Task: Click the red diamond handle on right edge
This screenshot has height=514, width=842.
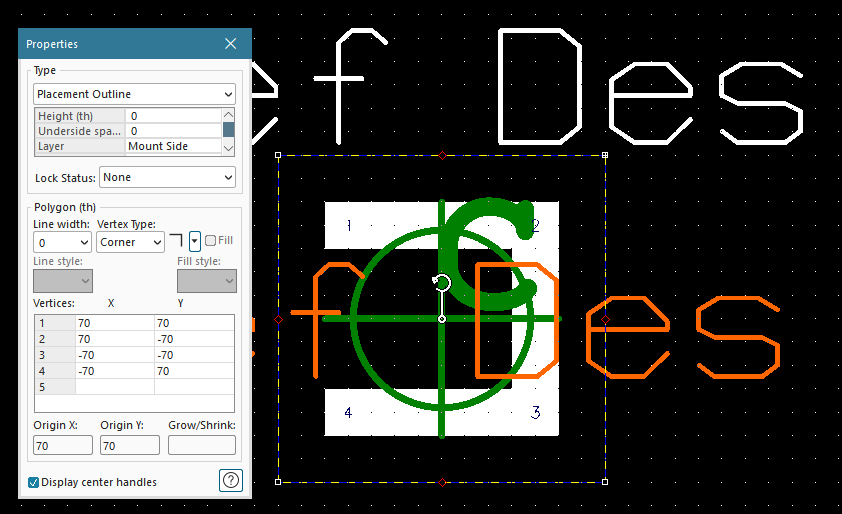Action: pos(605,319)
